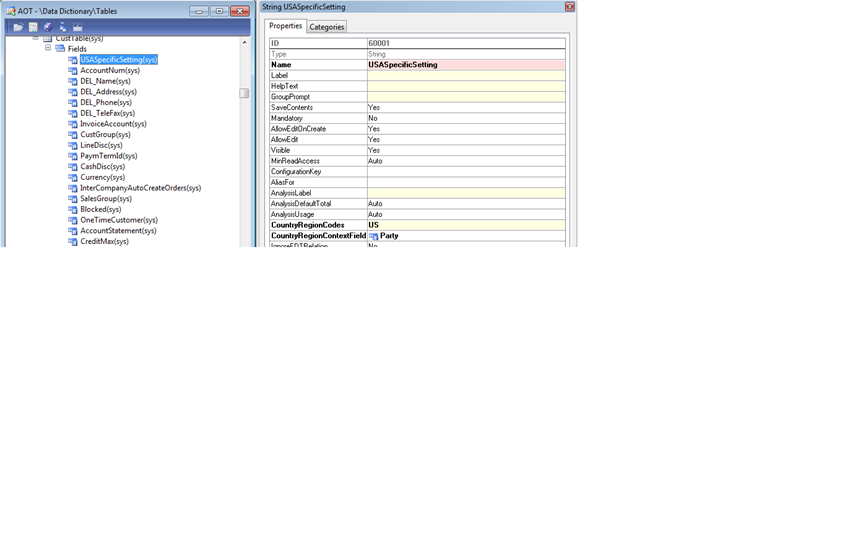864x540 pixels.
Task: Click the field icon beside OneTimeCustomer(sys)
Action: (73, 220)
